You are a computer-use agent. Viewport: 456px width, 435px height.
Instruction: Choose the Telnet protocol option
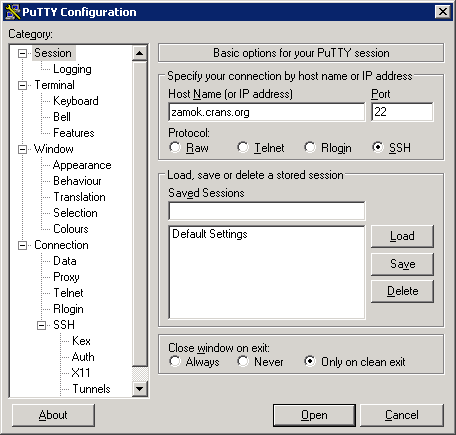coord(243,147)
